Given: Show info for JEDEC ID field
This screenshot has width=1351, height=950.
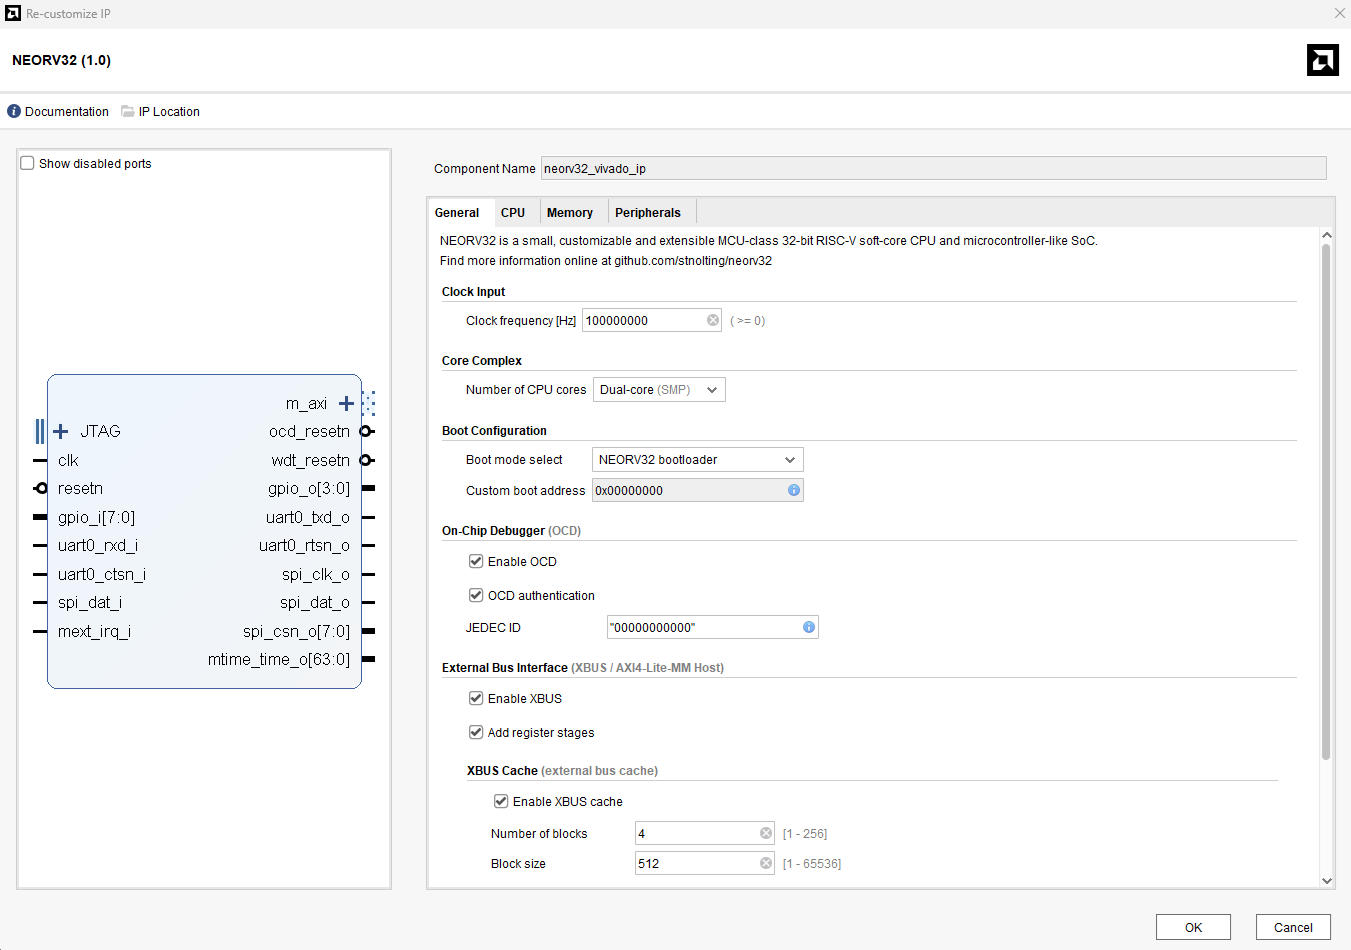Looking at the screenshot, I should (809, 627).
